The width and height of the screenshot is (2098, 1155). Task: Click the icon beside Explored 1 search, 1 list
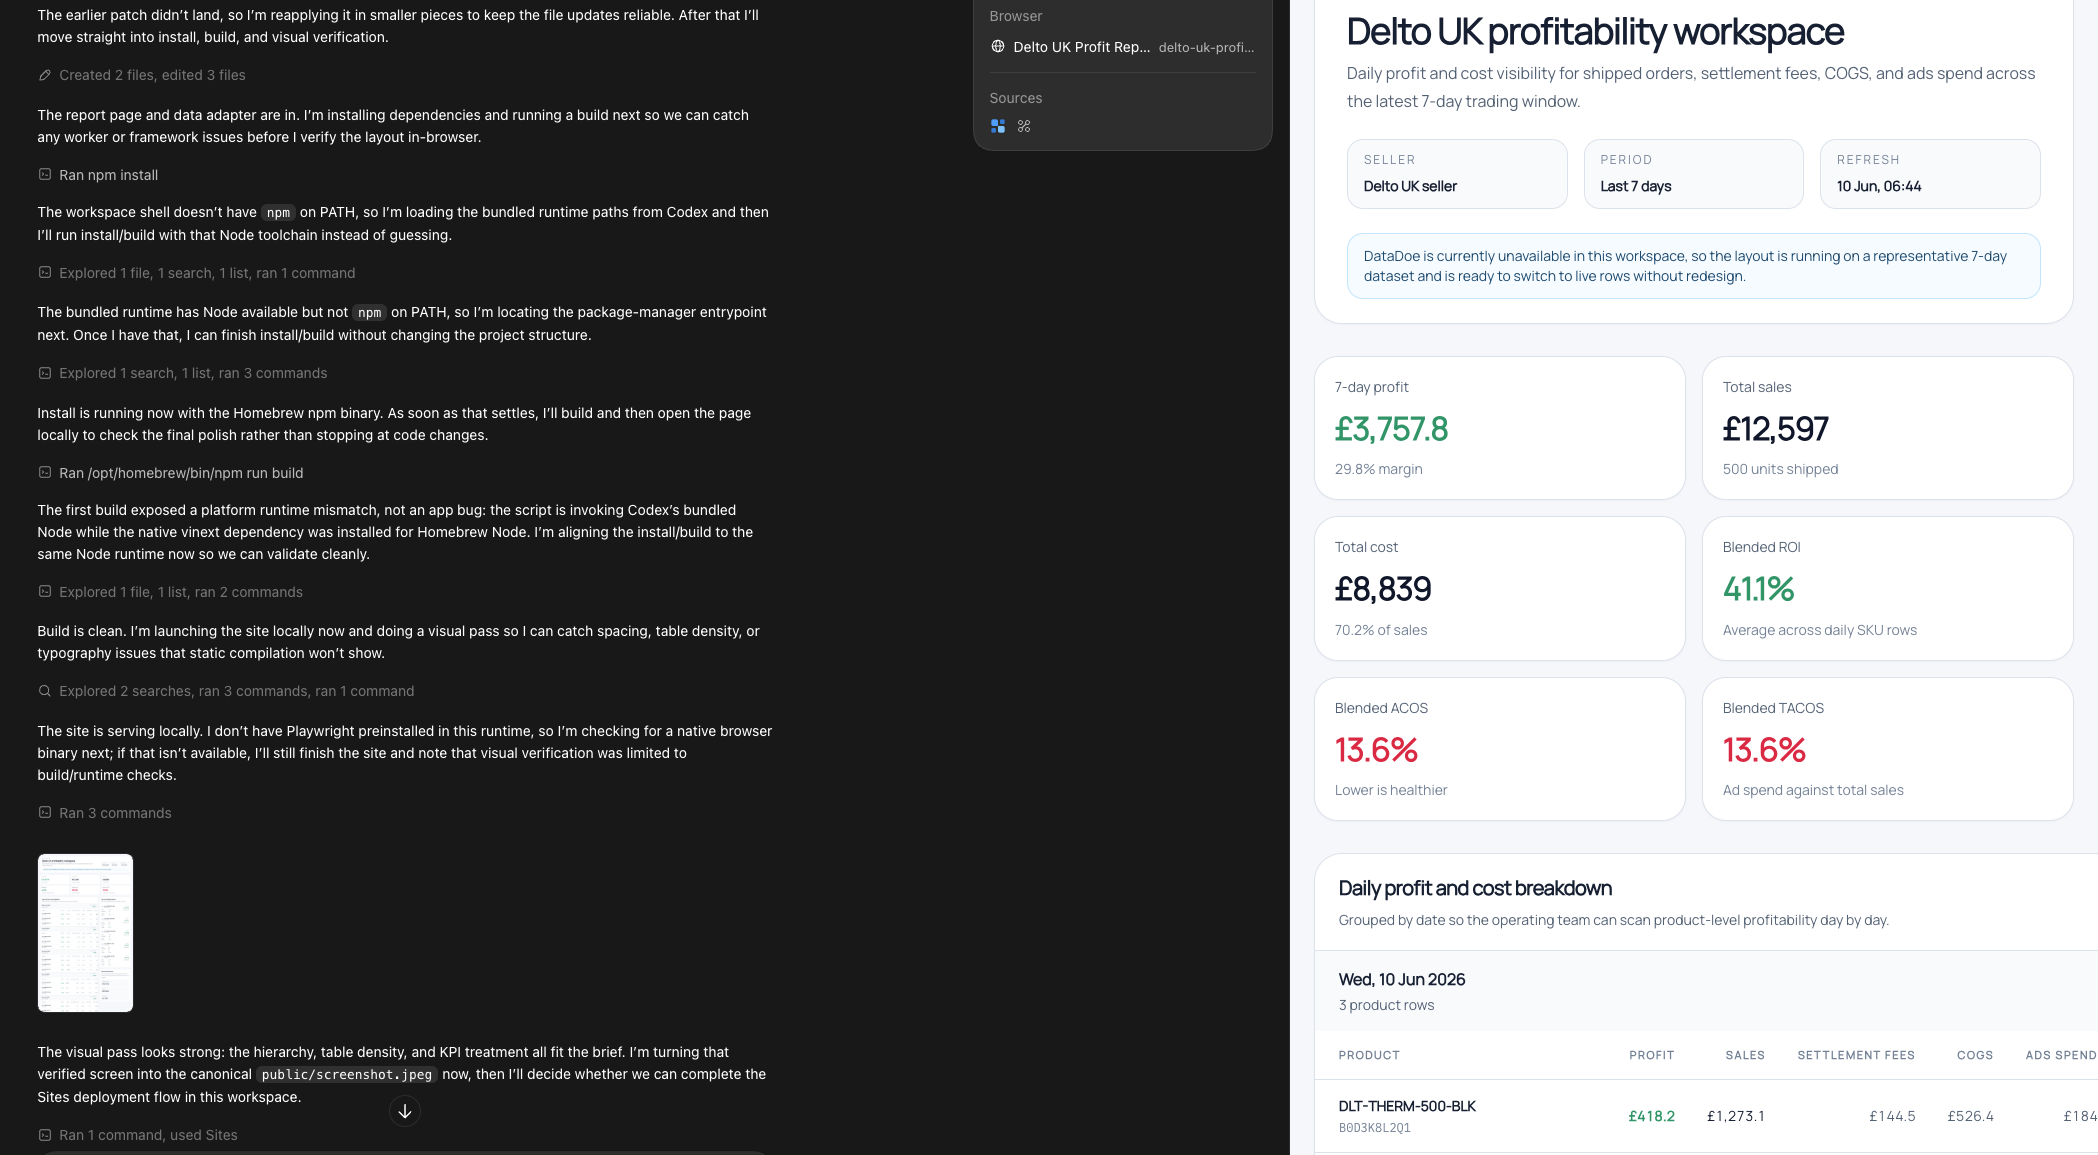(45, 373)
